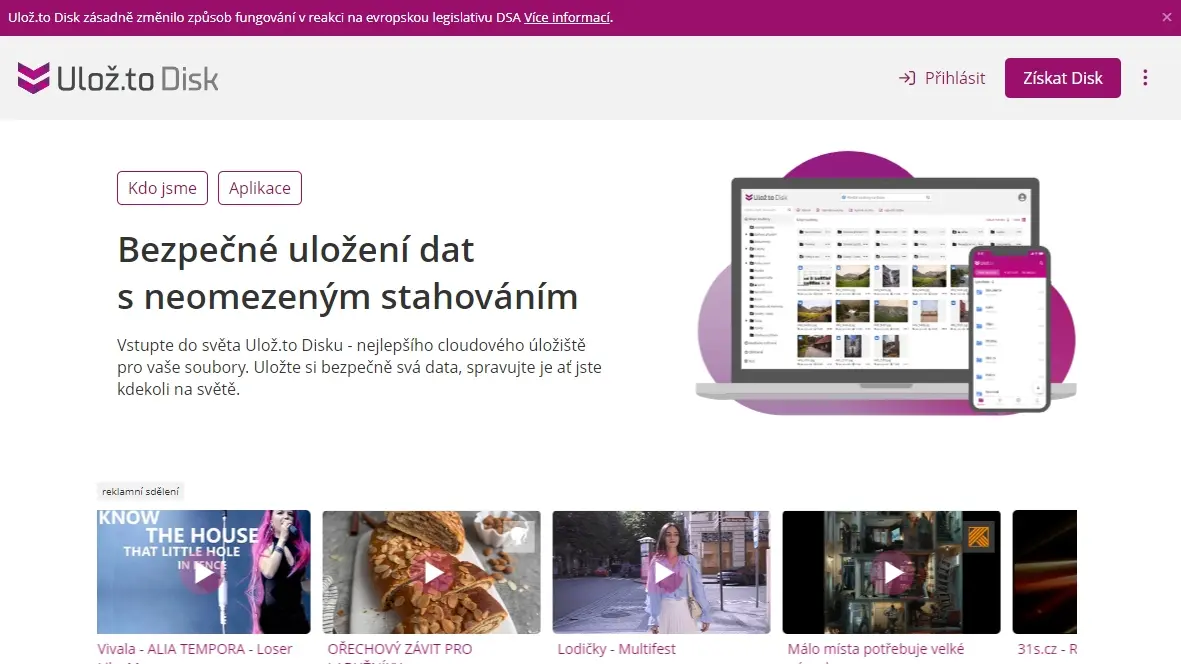Click the partially visible 31s.cz video thumbnail
This screenshot has height=664, width=1181.
click(x=1045, y=572)
